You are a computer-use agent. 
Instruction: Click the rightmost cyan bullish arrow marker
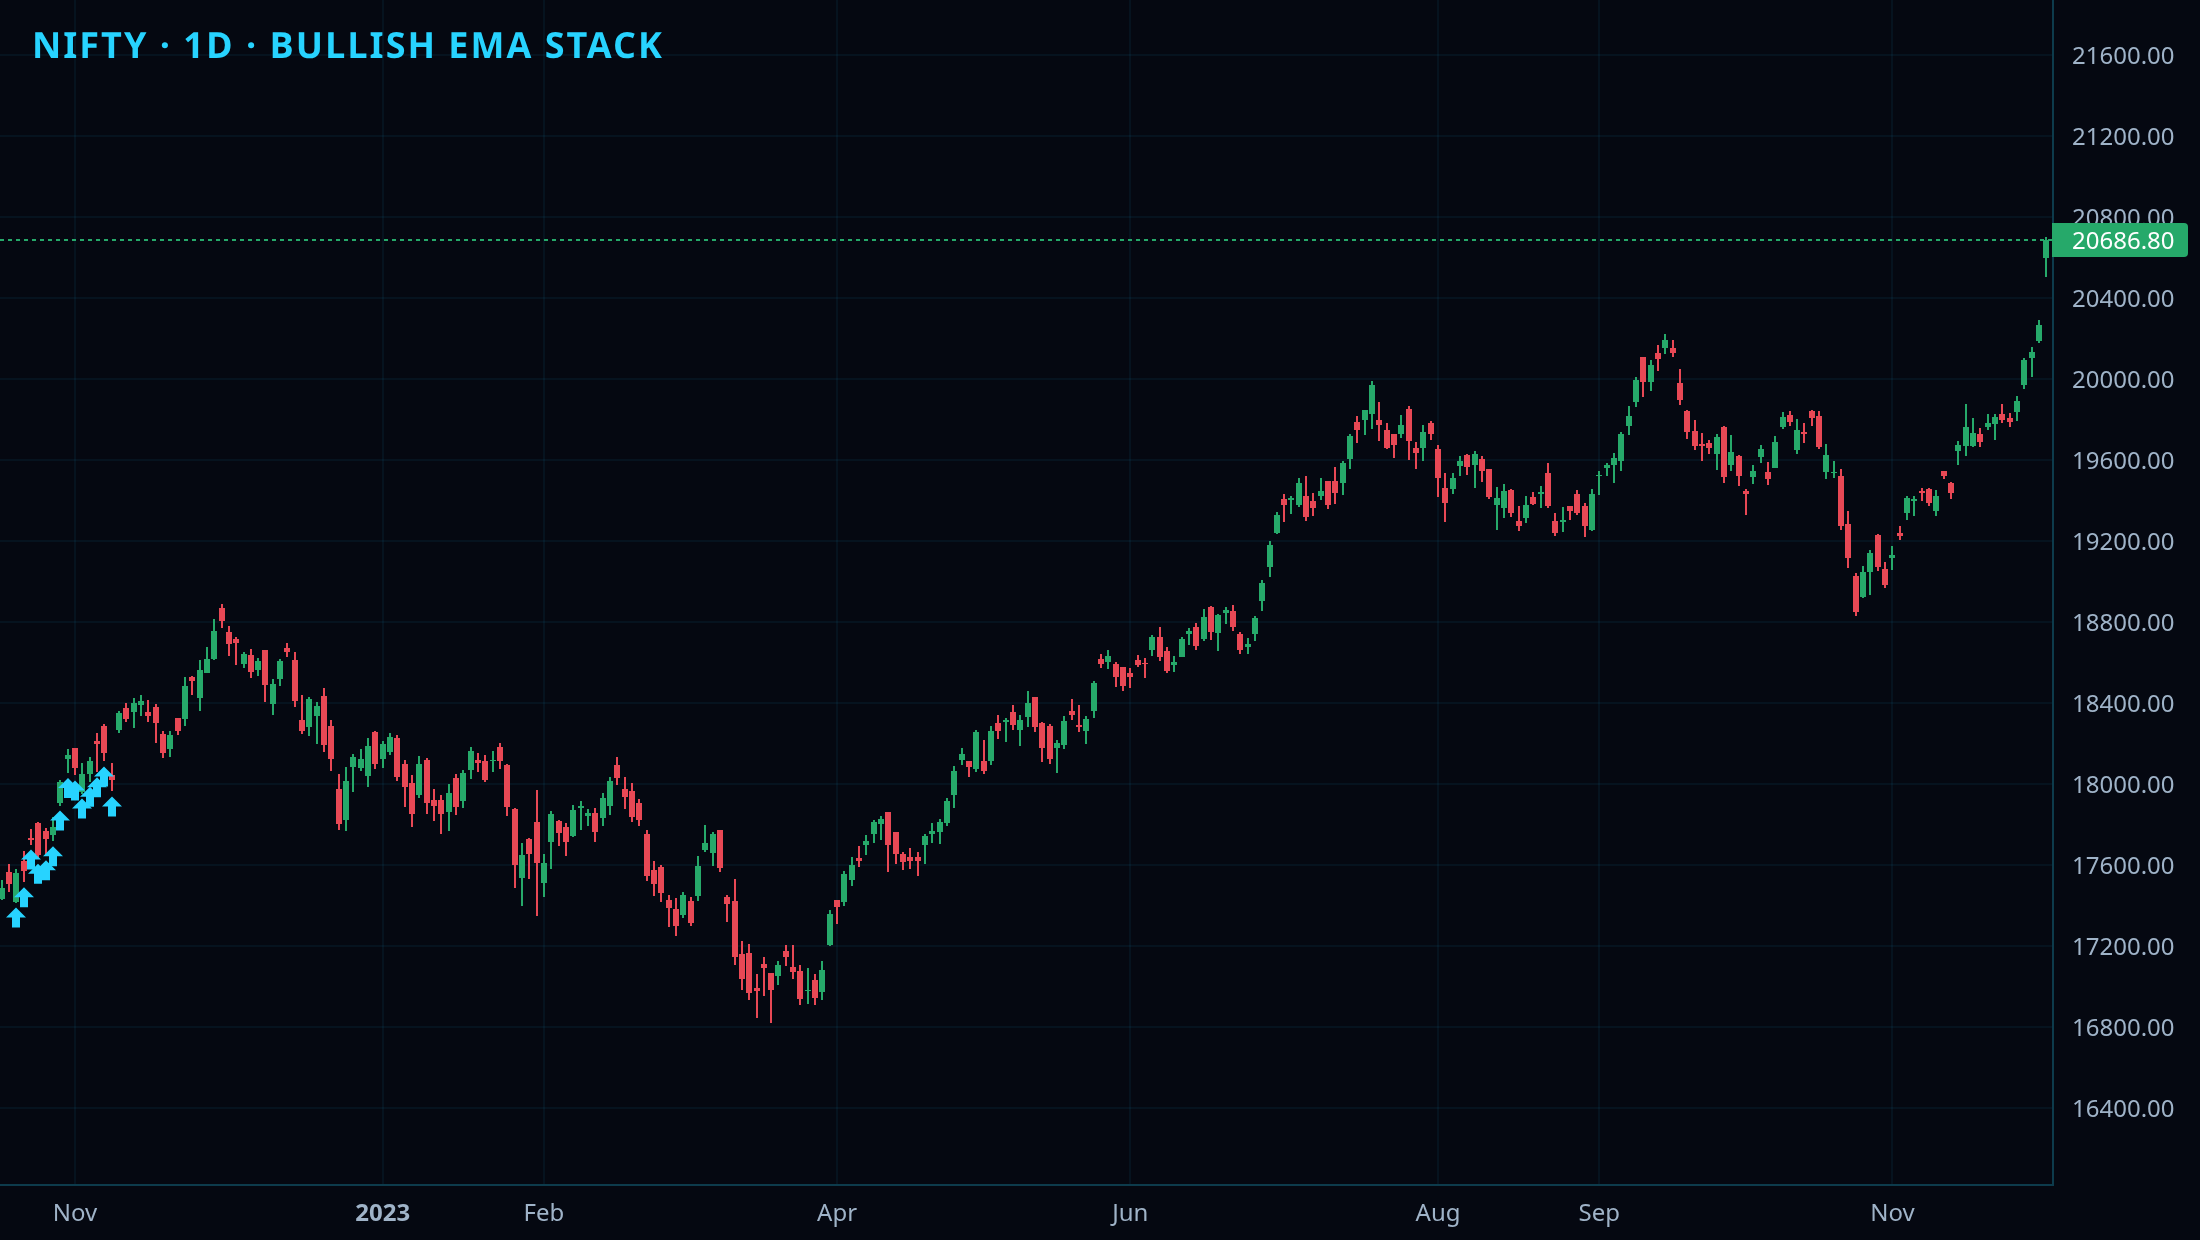click(x=112, y=806)
